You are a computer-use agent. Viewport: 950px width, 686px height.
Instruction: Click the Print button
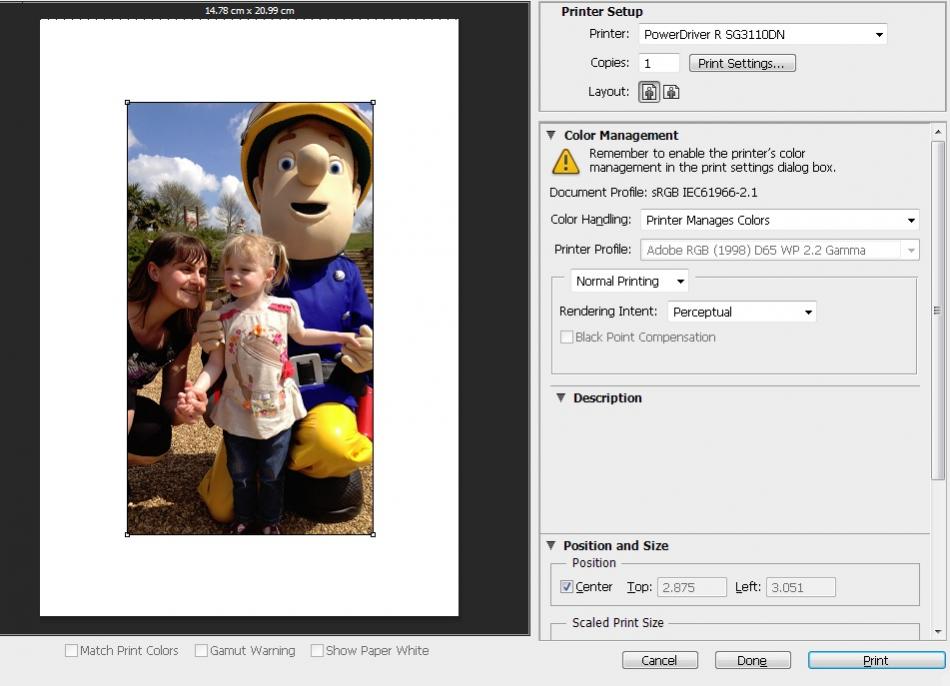coord(876,660)
